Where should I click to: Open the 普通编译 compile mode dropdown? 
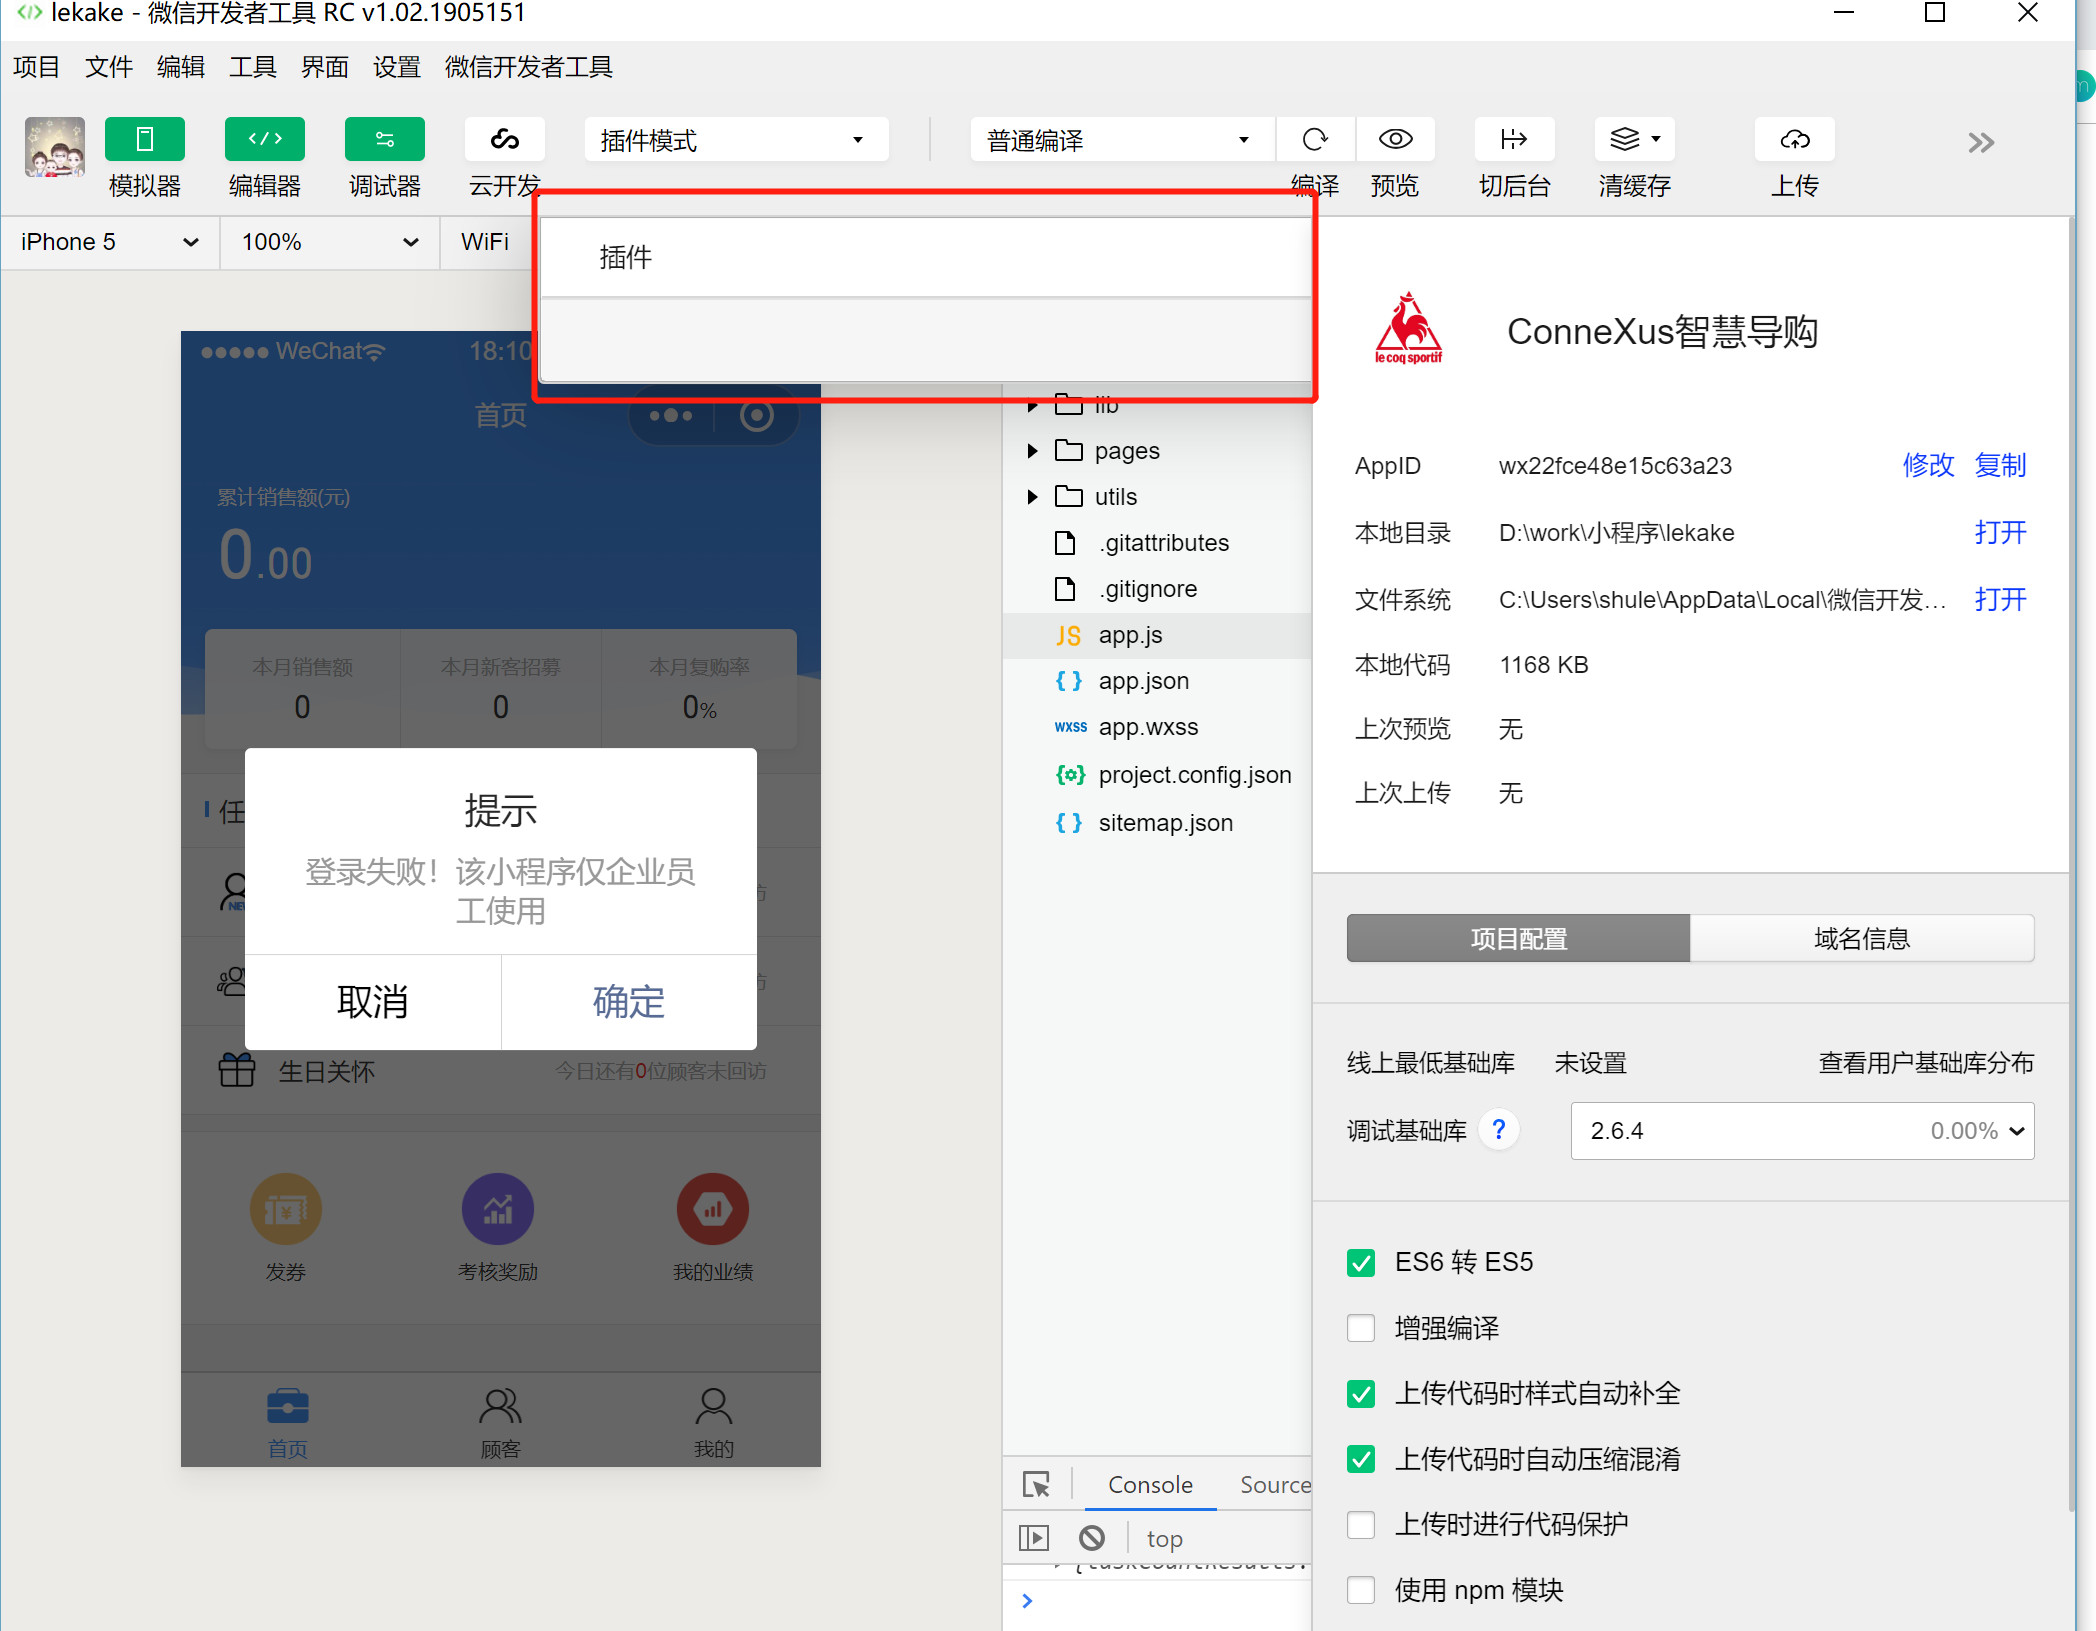coord(1122,139)
